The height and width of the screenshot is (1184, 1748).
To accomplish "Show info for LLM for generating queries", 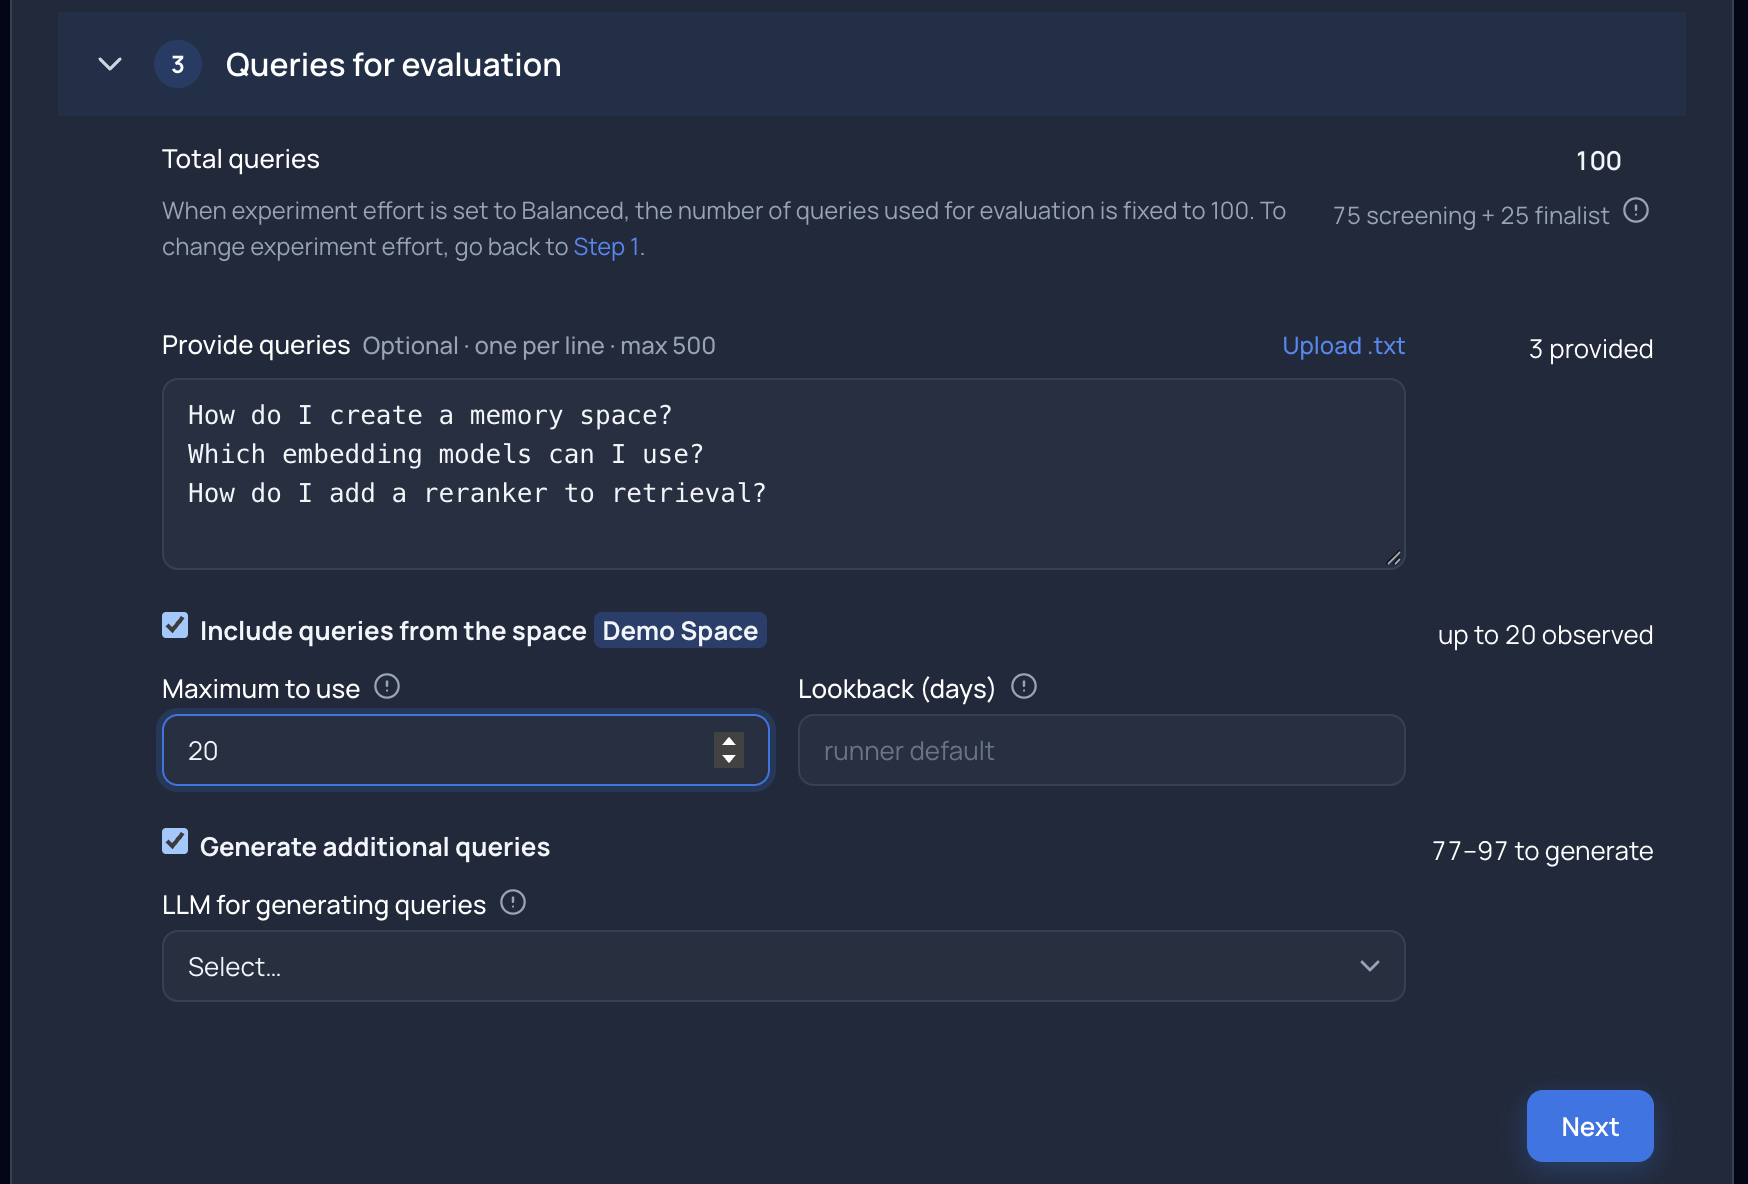I will pyautogui.click(x=513, y=903).
